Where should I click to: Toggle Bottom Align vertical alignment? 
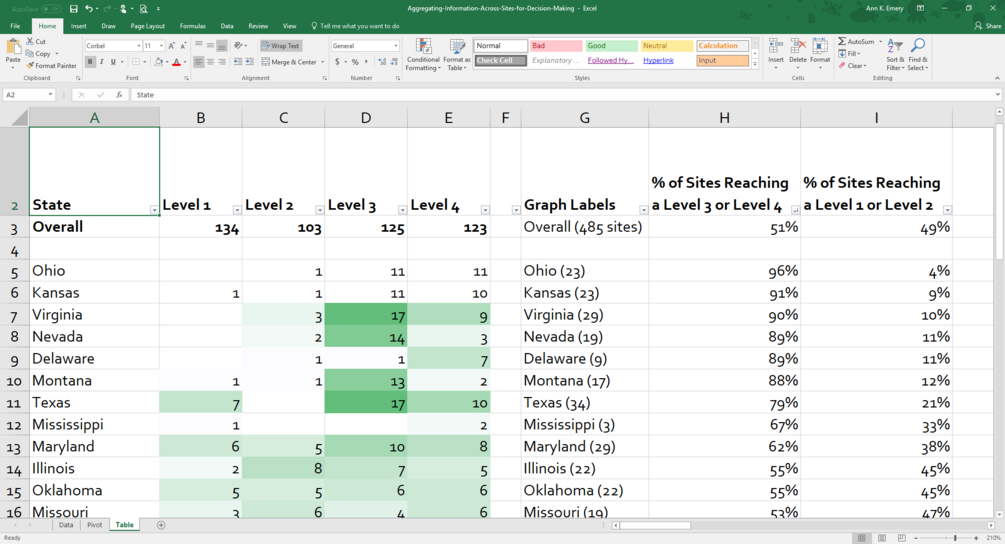[222, 46]
